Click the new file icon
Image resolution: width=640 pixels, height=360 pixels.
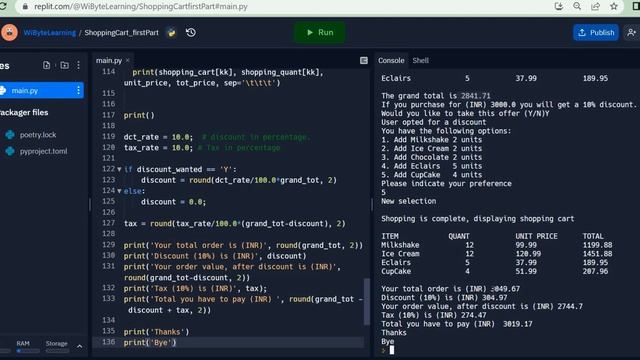pyautogui.click(x=47, y=65)
